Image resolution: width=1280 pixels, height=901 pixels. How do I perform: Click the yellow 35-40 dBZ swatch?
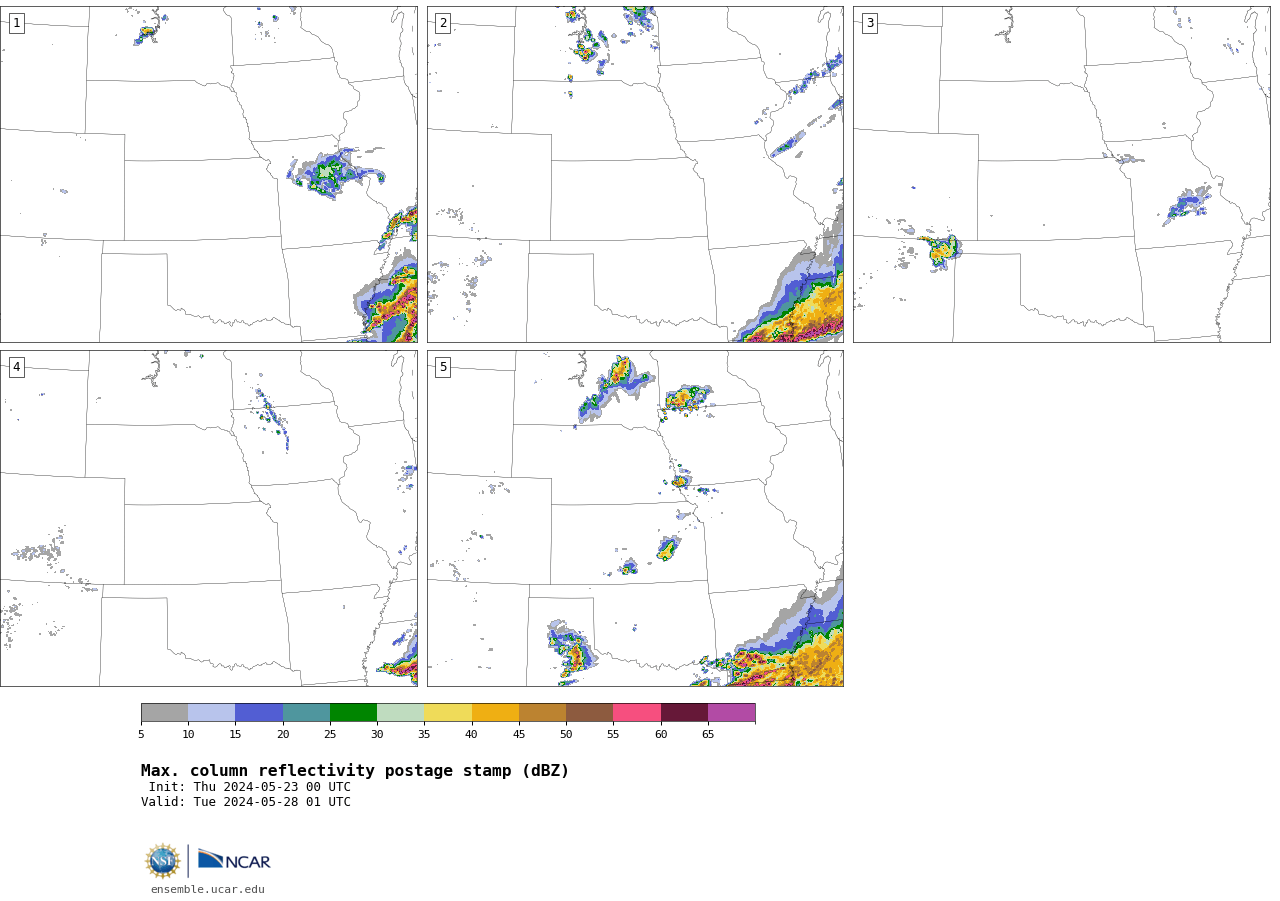pyautogui.click(x=448, y=713)
